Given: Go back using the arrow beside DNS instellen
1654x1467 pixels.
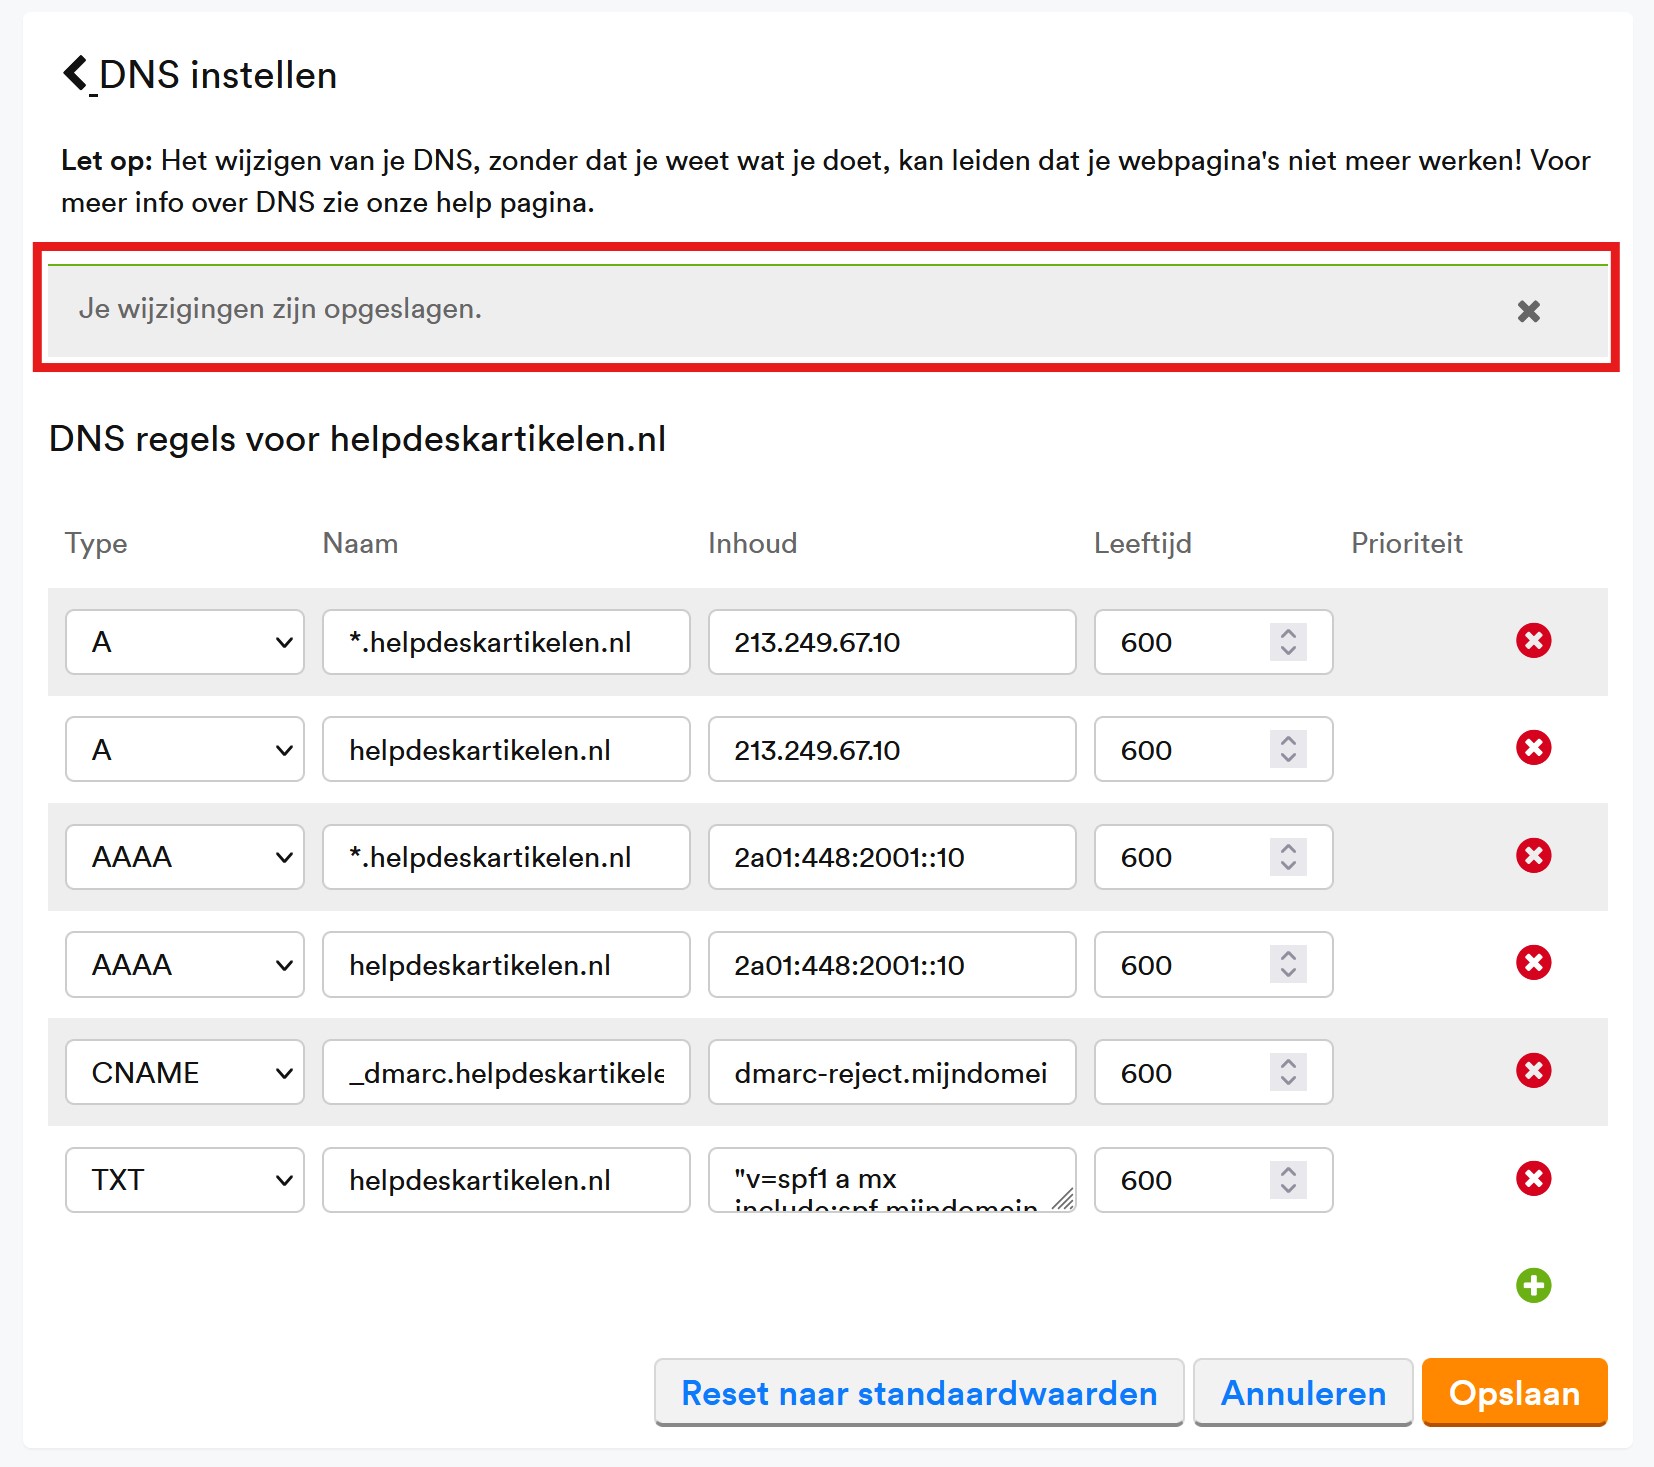Looking at the screenshot, I should pyautogui.click(x=75, y=74).
